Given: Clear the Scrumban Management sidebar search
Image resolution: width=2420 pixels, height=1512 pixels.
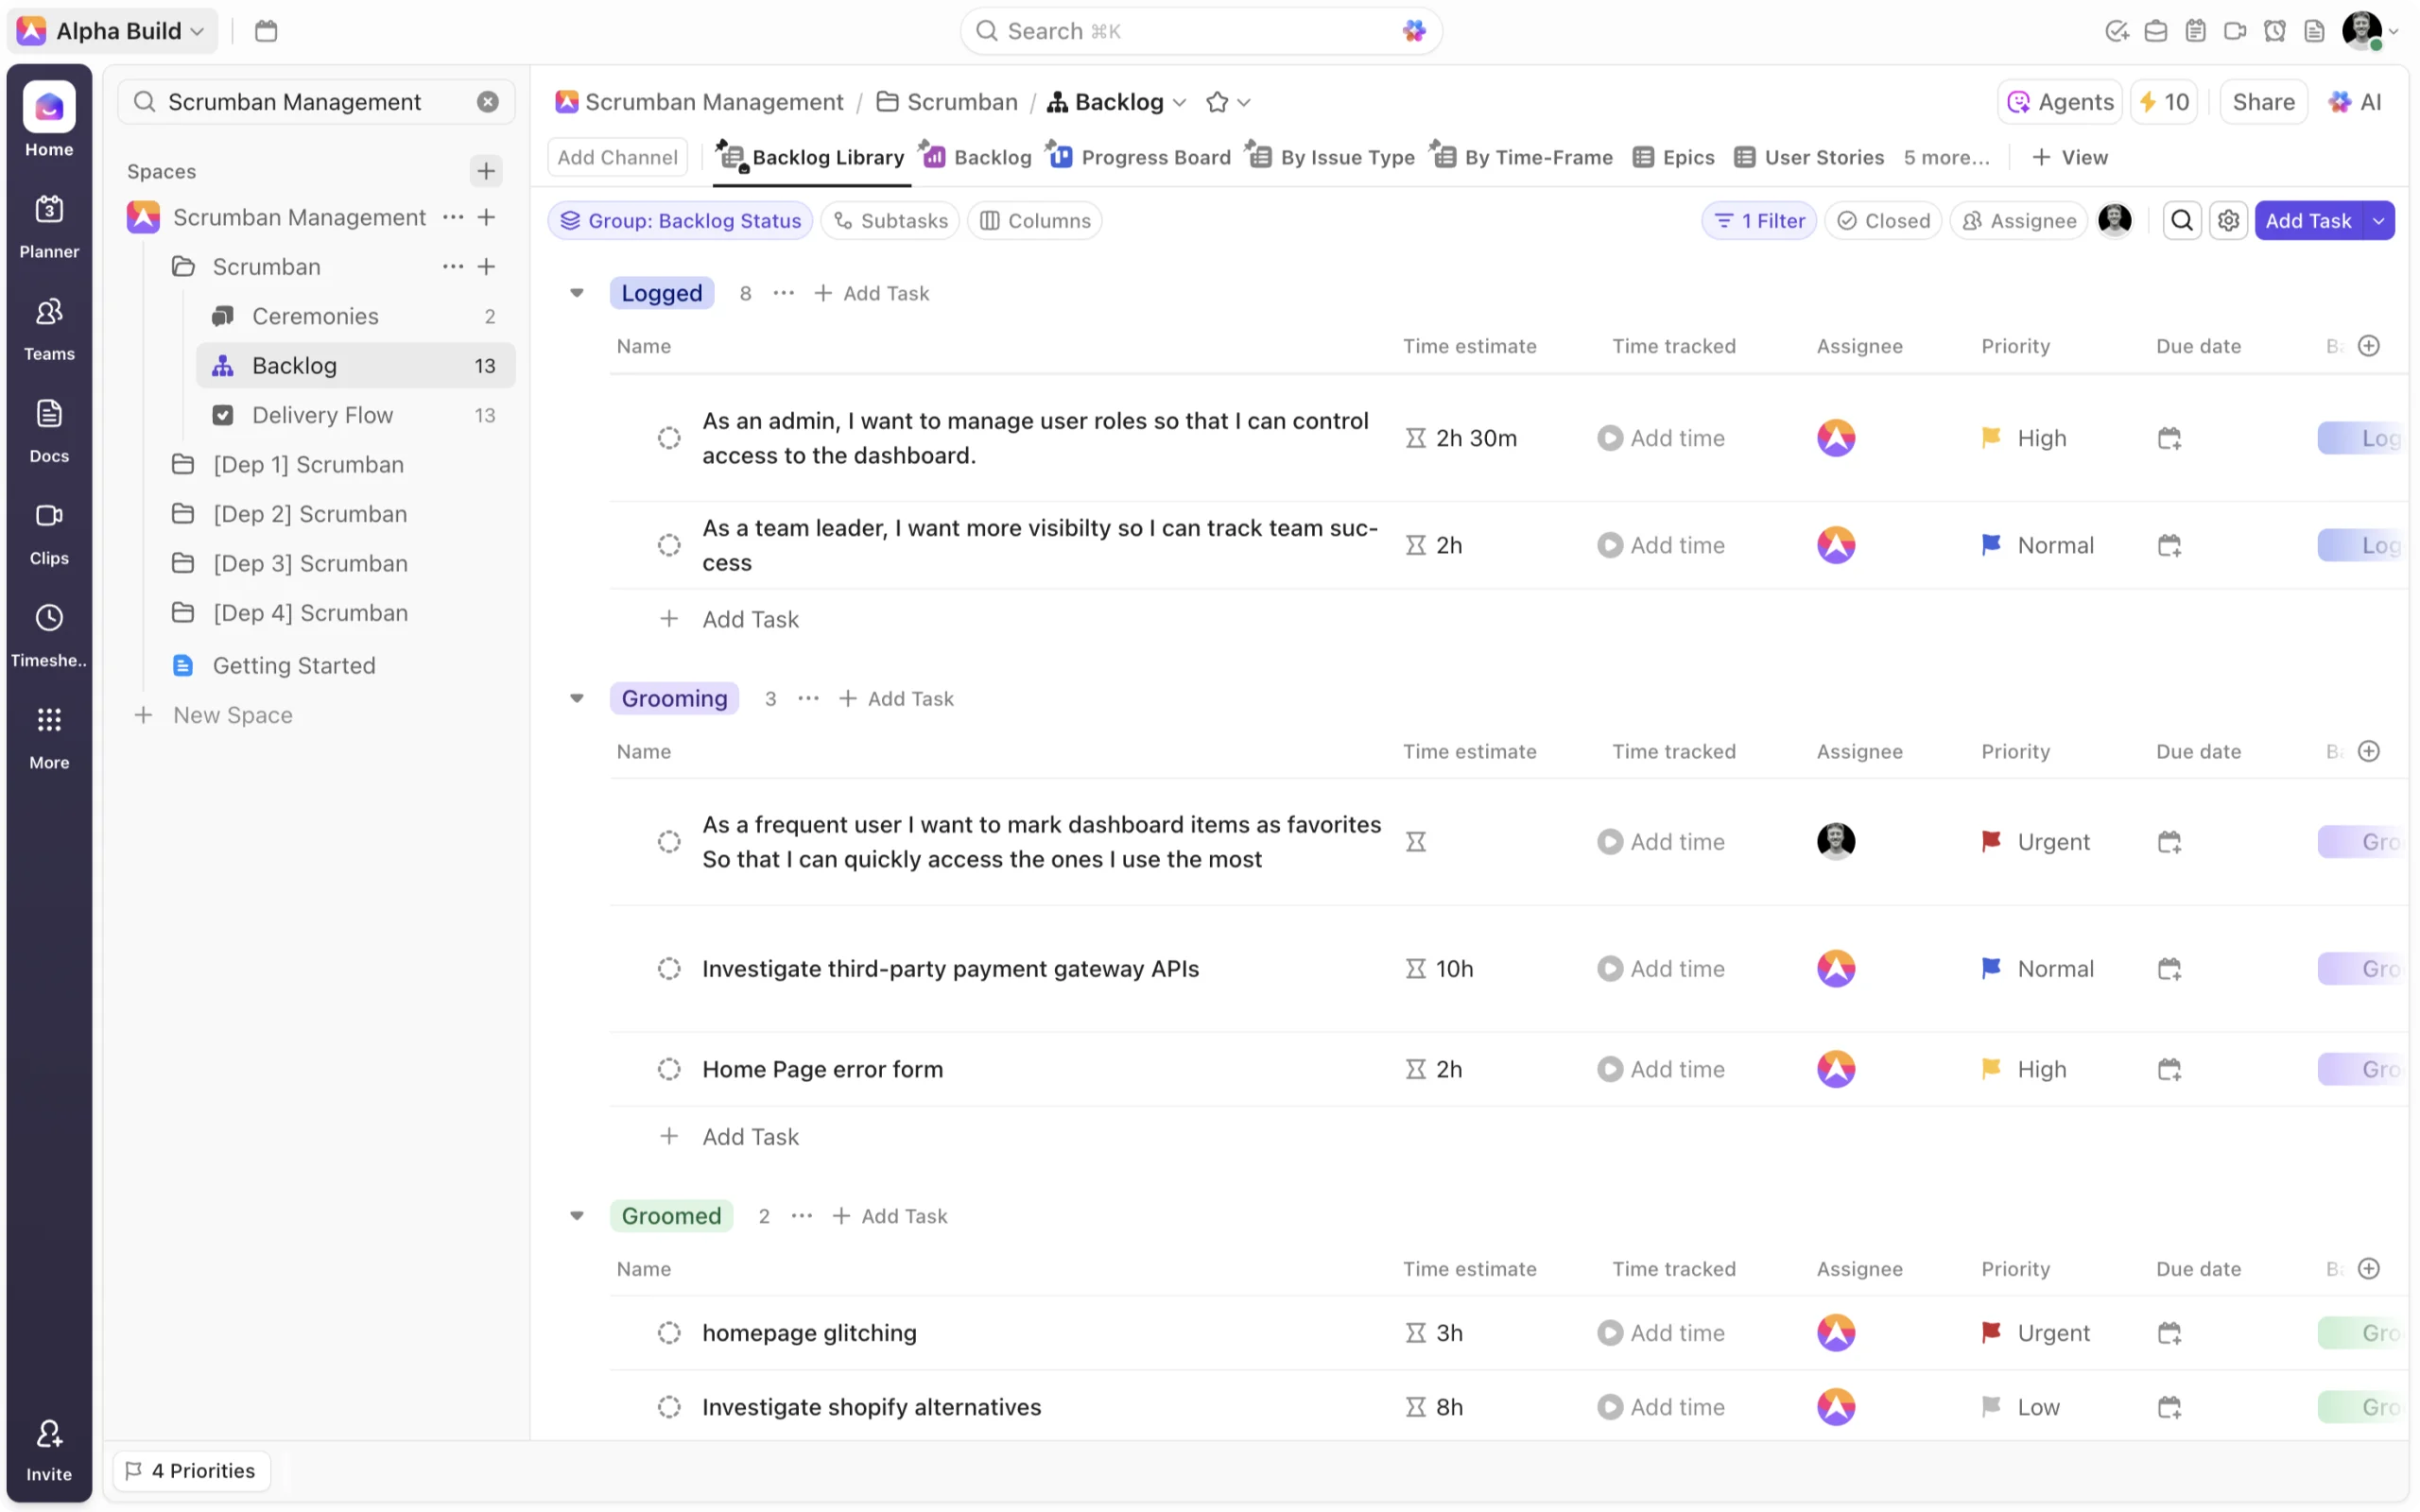Looking at the screenshot, I should pyautogui.click(x=487, y=102).
